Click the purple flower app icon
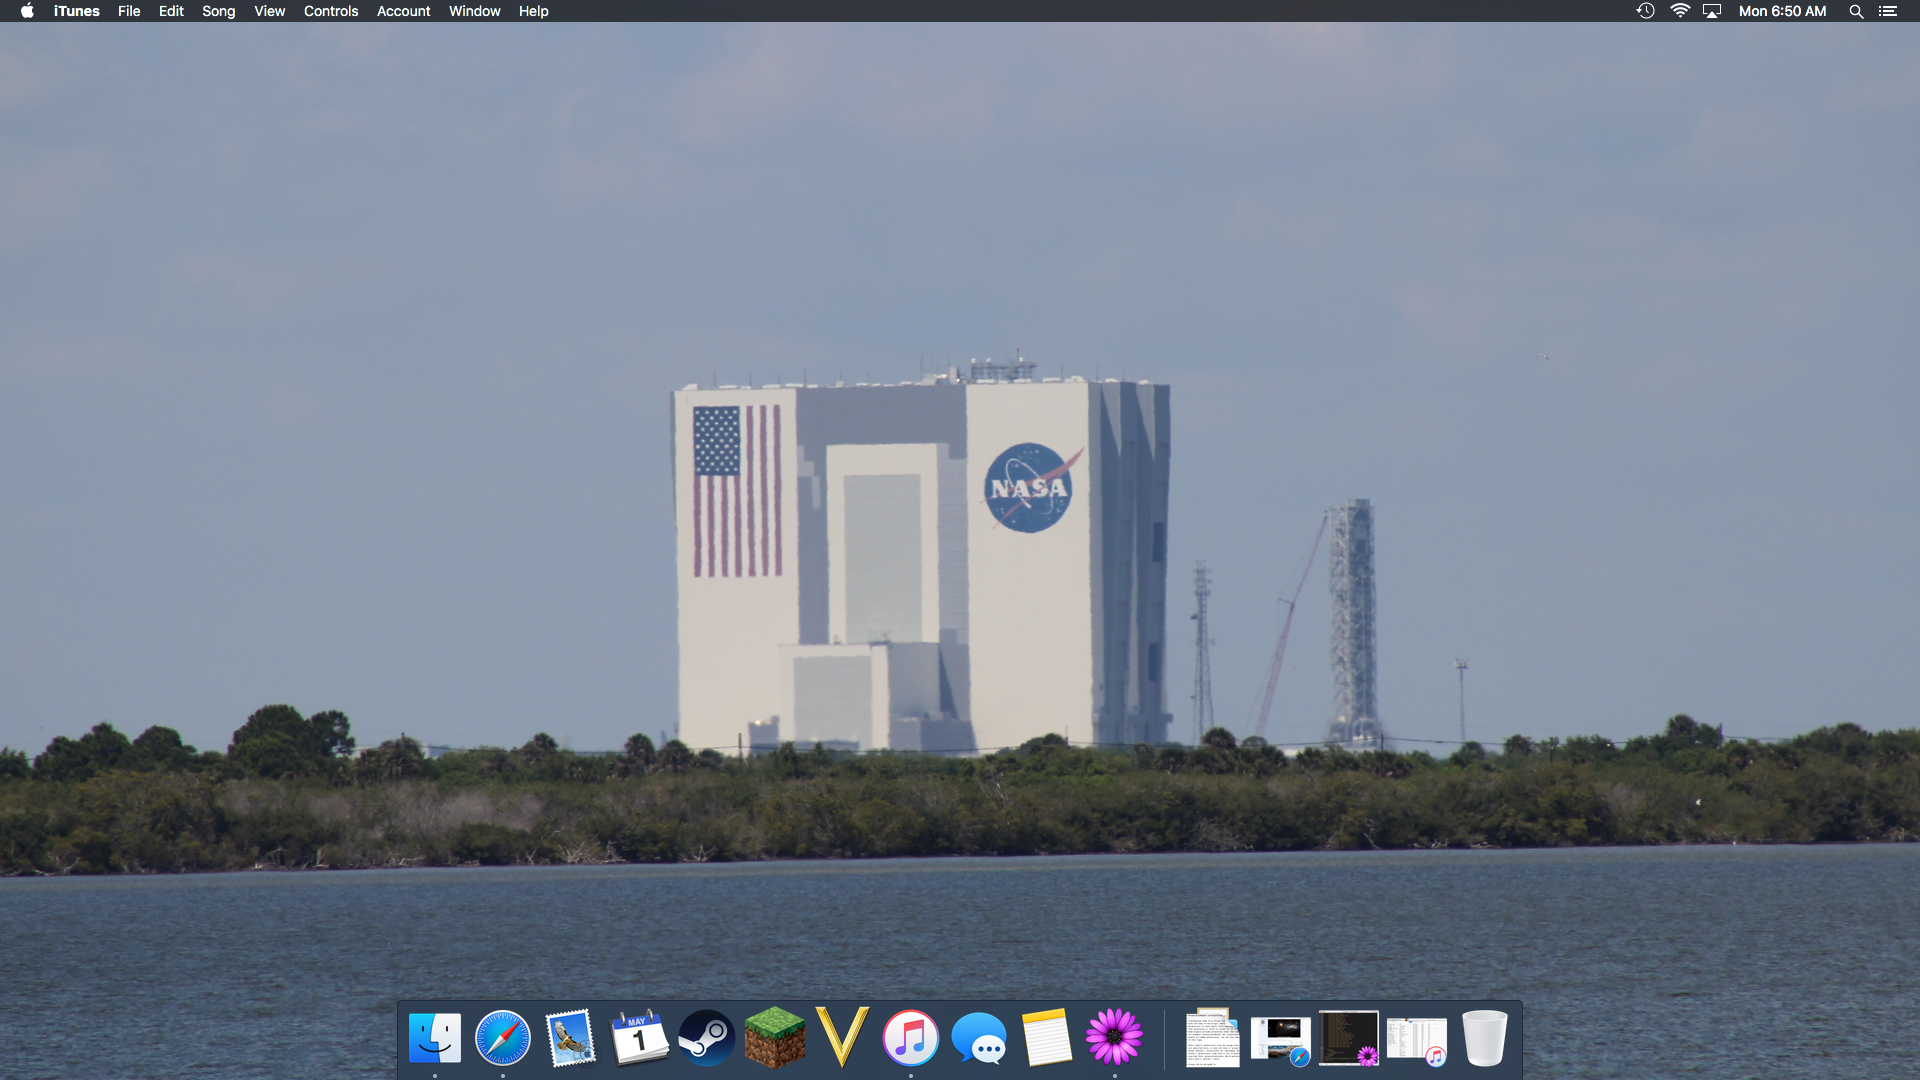1920x1080 pixels. 1115,1038
